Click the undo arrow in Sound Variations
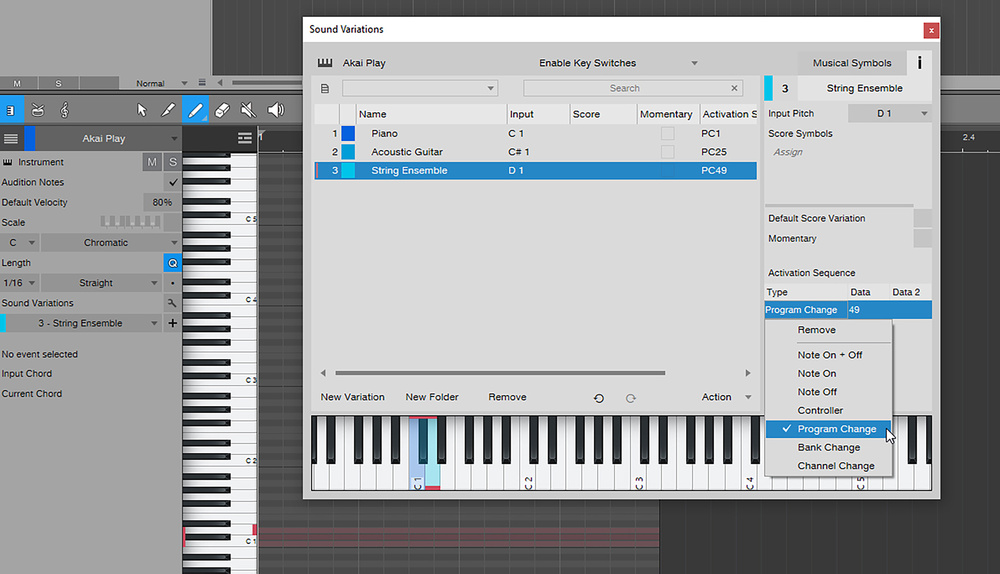 pos(599,398)
